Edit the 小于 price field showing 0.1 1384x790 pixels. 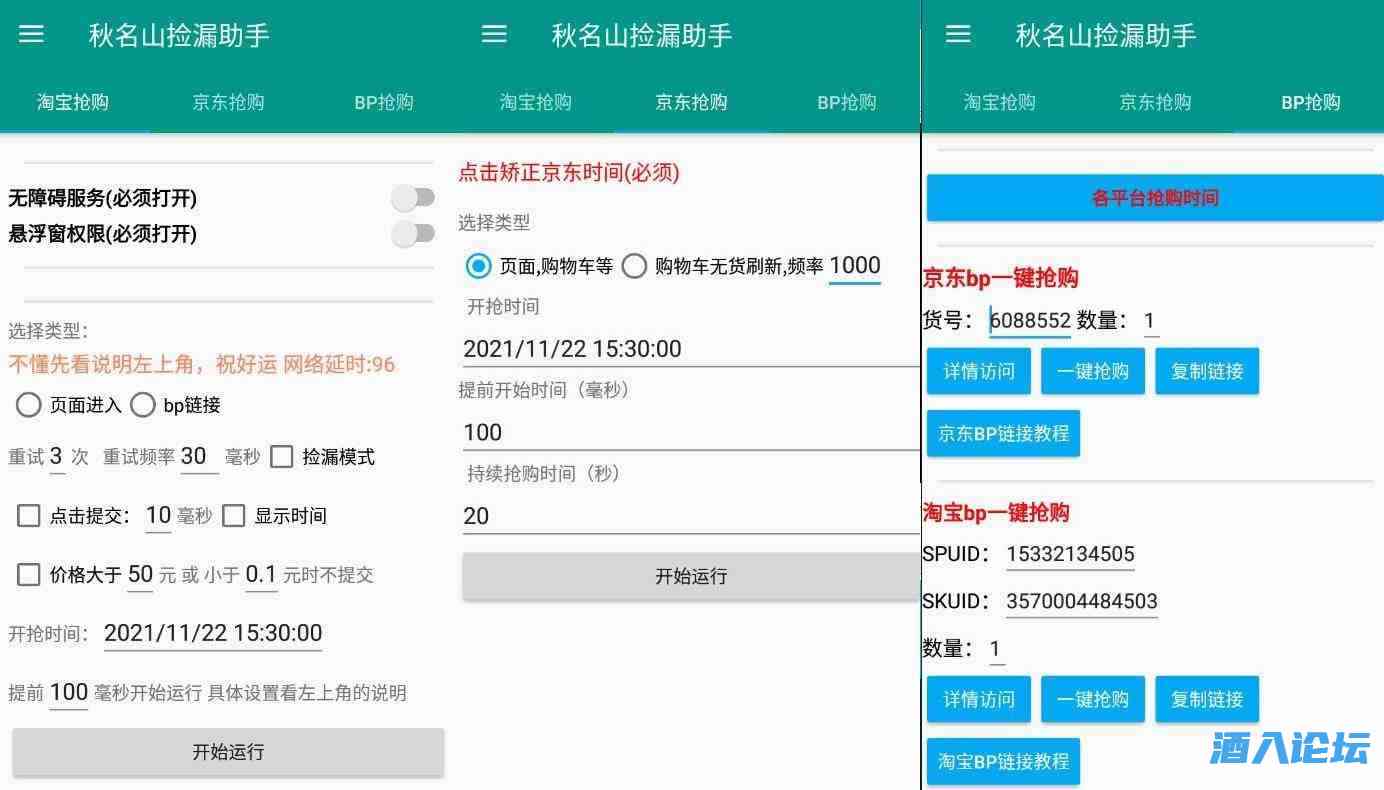click(261, 575)
